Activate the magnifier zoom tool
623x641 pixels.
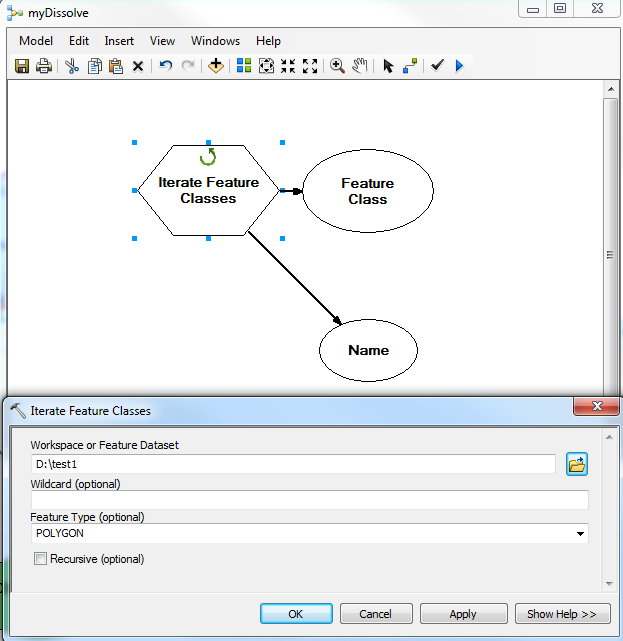[337, 66]
